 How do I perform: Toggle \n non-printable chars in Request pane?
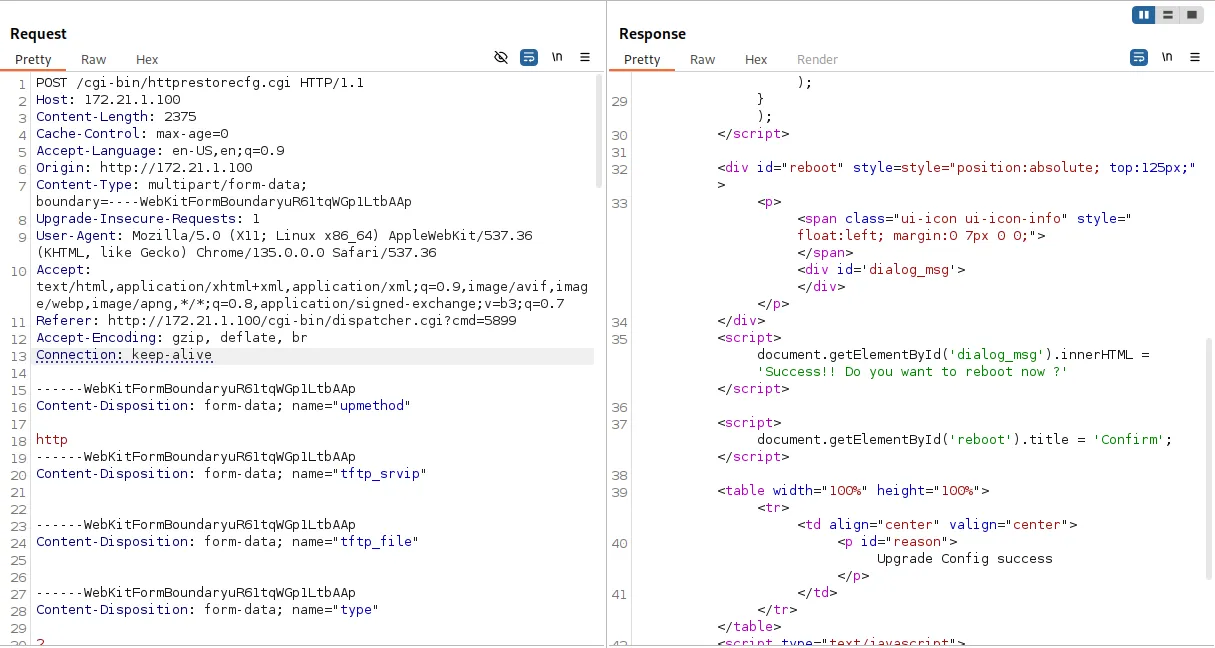[x=557, y=58]
